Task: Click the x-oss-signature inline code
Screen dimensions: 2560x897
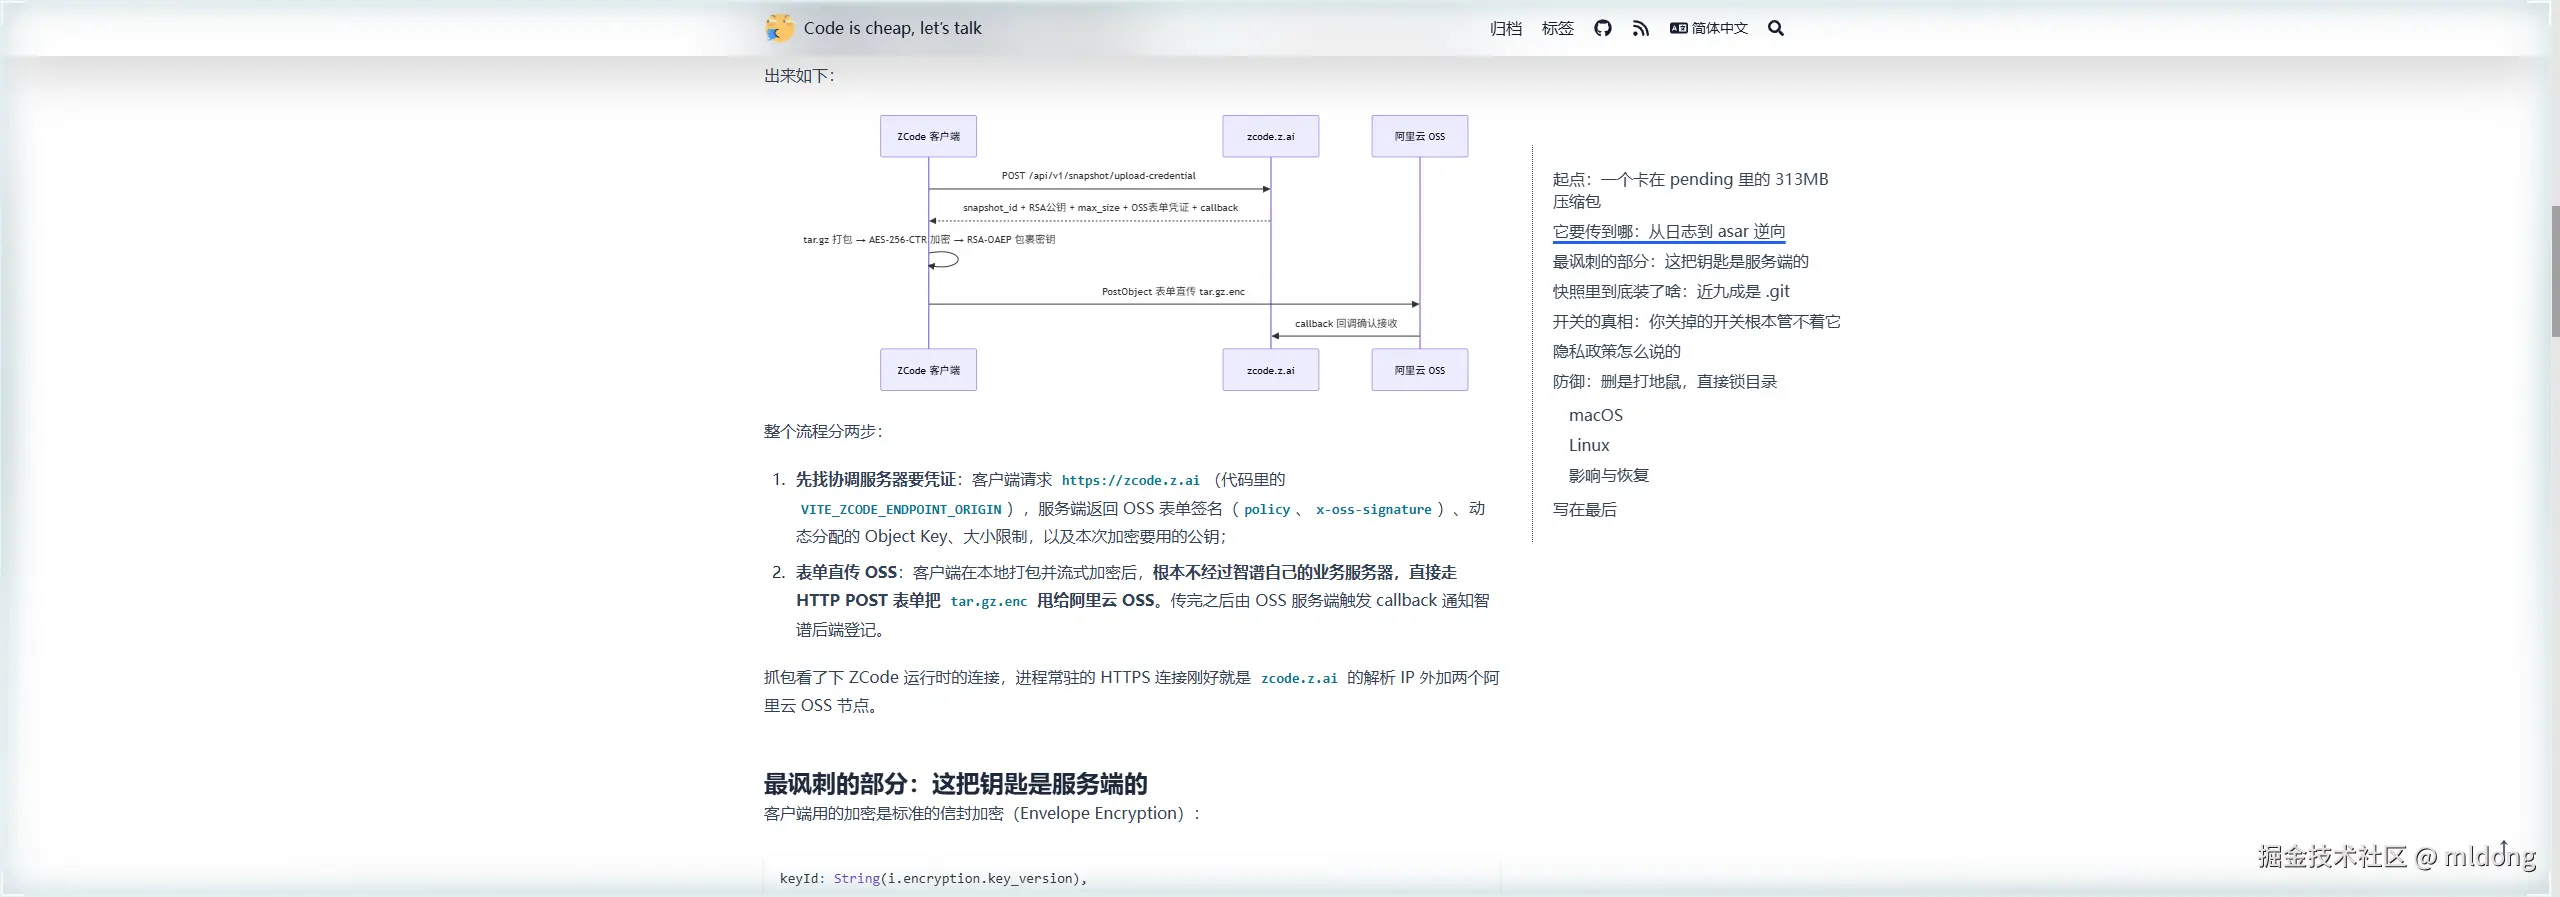Action: [x=1373, y=509]
